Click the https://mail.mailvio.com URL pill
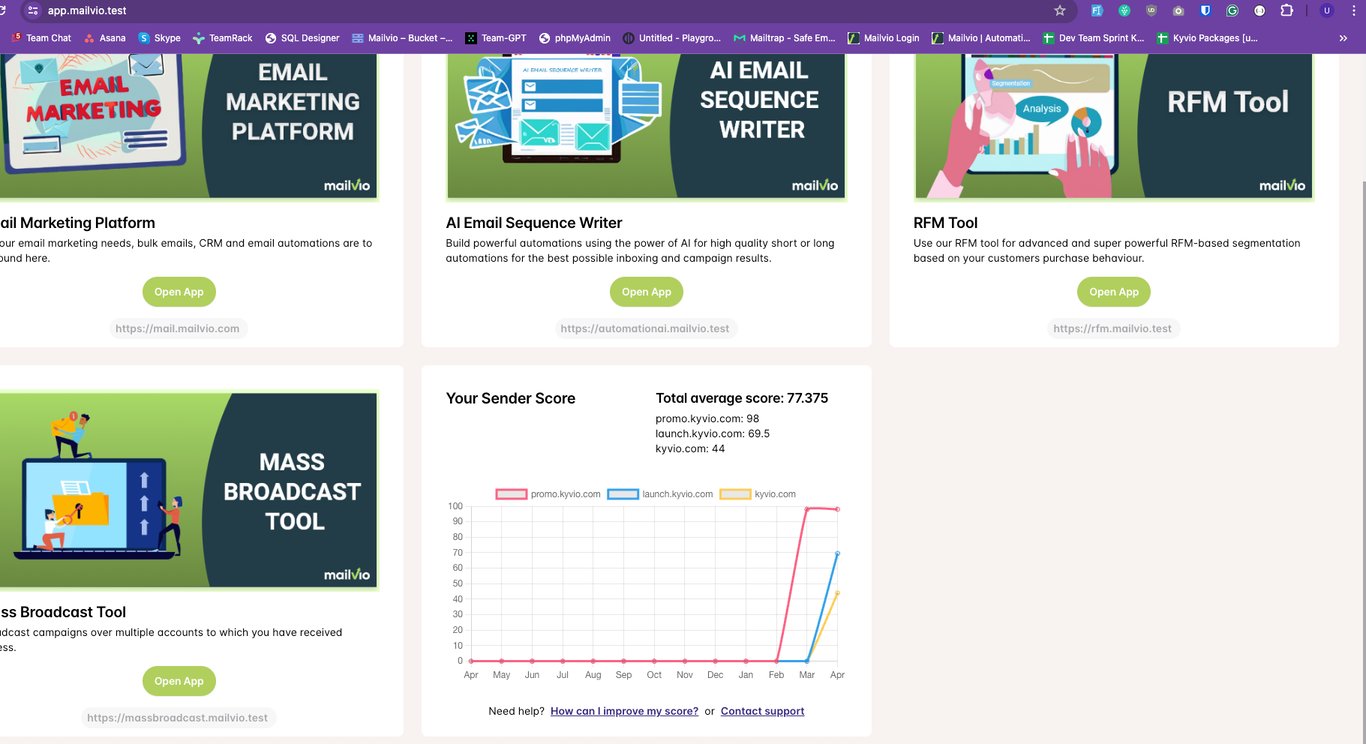 (x=178, y=328)
